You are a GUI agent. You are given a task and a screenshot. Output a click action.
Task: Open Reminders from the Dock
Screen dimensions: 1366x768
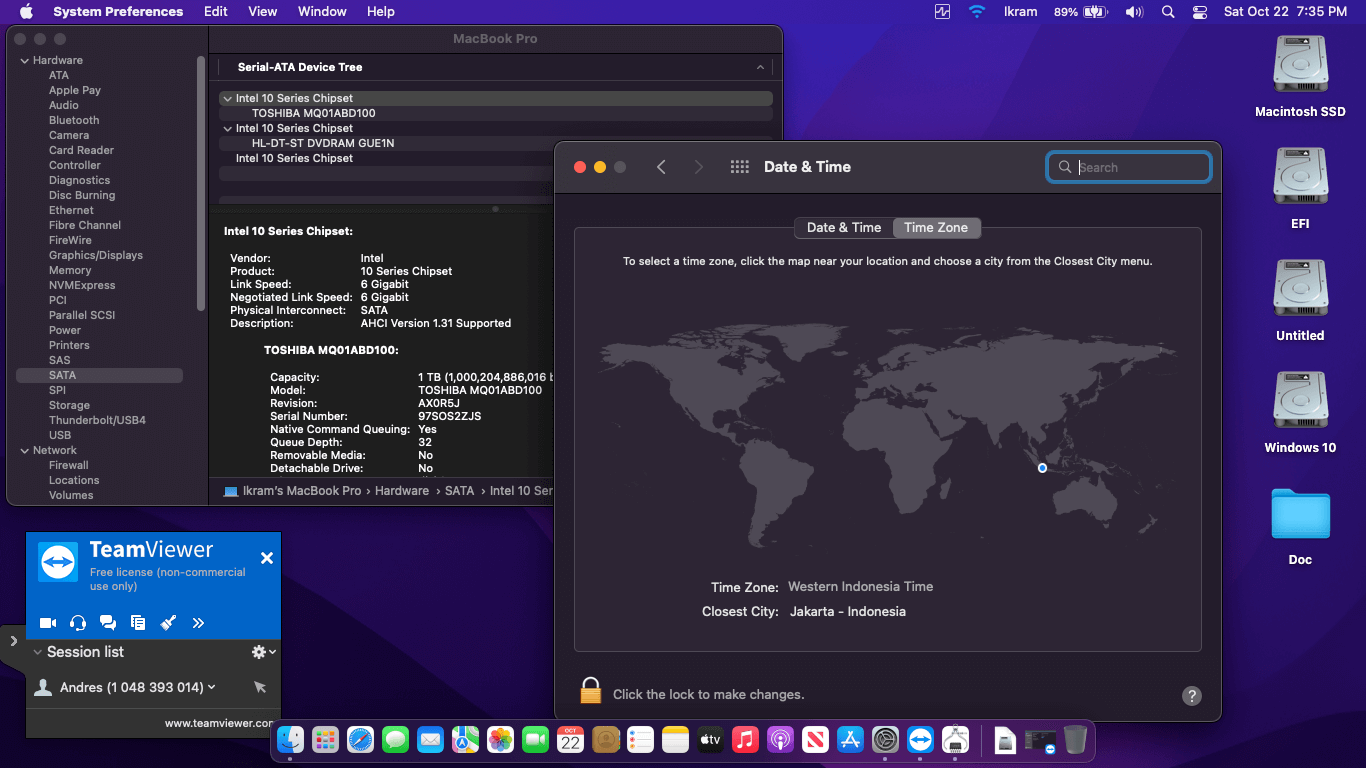point(641,740)
